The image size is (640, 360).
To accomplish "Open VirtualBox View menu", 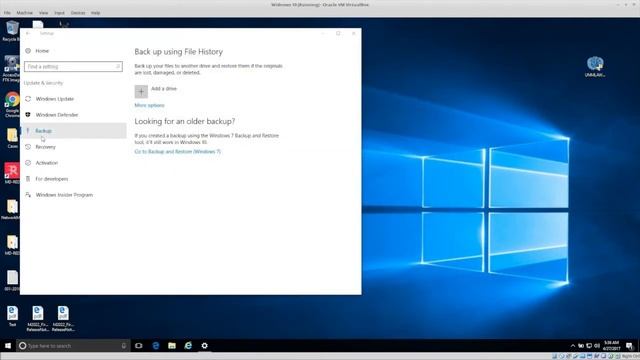I will [x=43, y=13].
